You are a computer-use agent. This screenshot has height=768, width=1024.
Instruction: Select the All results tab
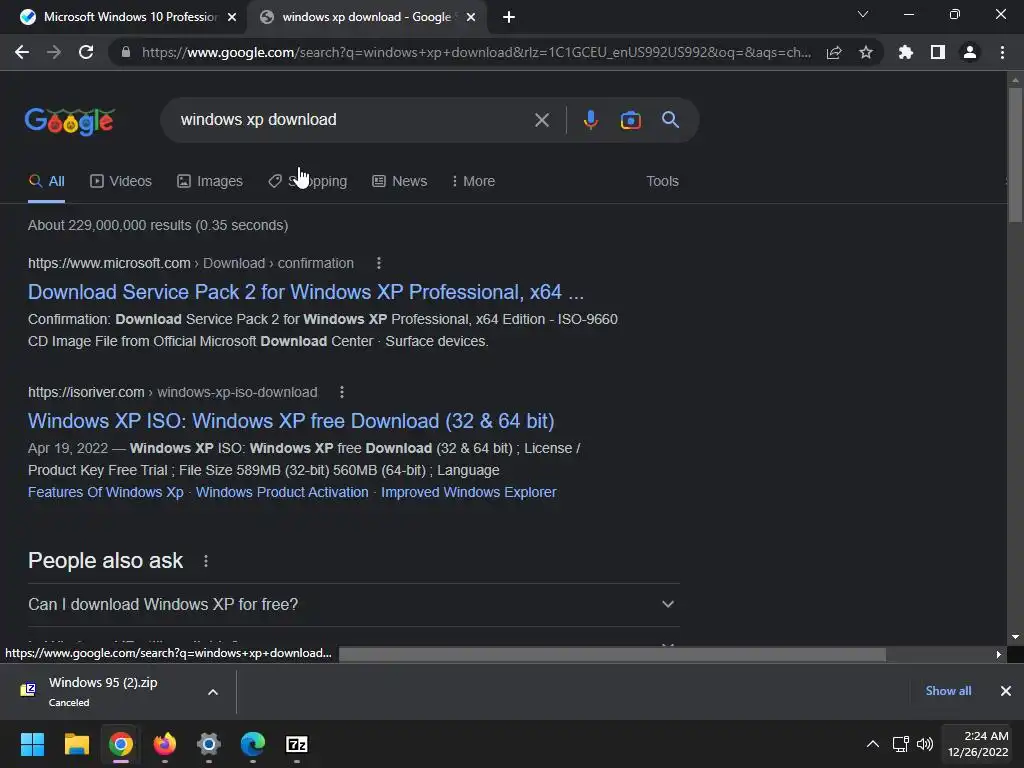[46, 182]
